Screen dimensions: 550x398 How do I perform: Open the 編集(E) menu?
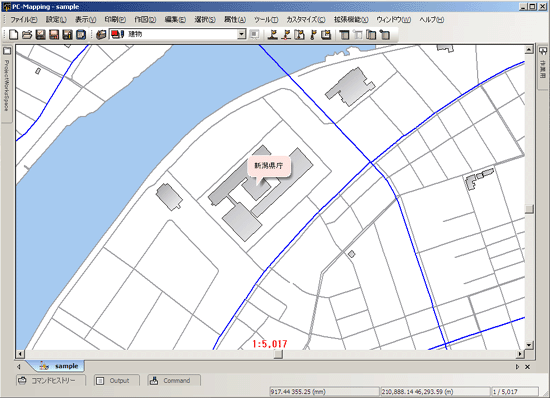(x=175, y=20)
